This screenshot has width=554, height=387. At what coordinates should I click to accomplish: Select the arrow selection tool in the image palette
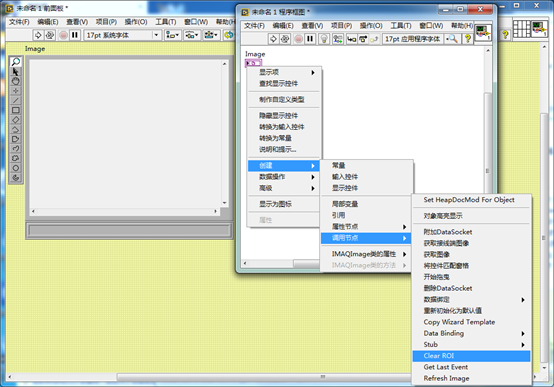(x=16, y=71)
